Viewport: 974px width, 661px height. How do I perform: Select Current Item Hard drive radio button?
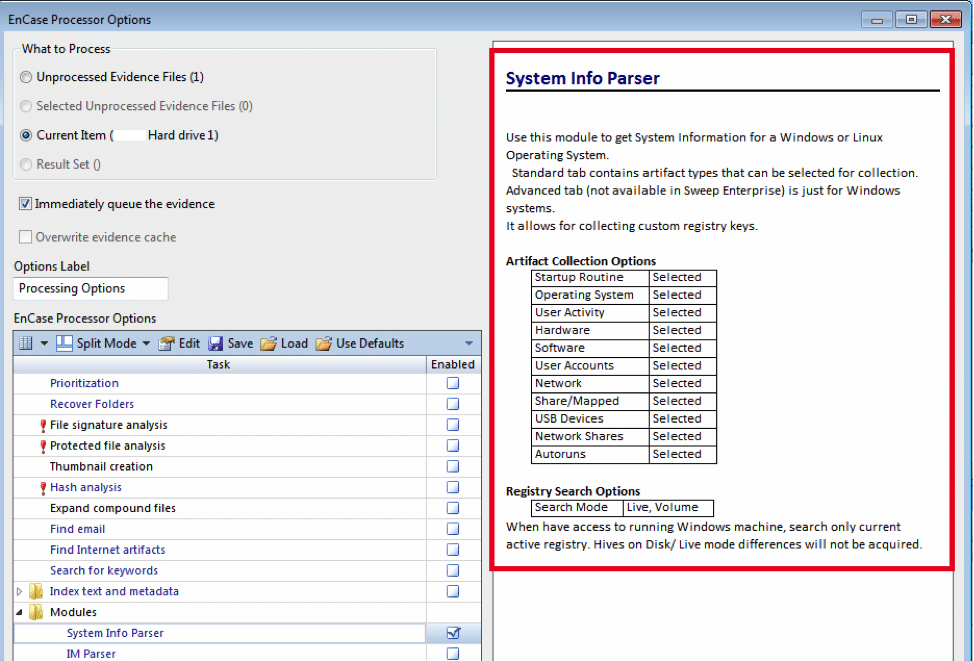pos(26,135)
